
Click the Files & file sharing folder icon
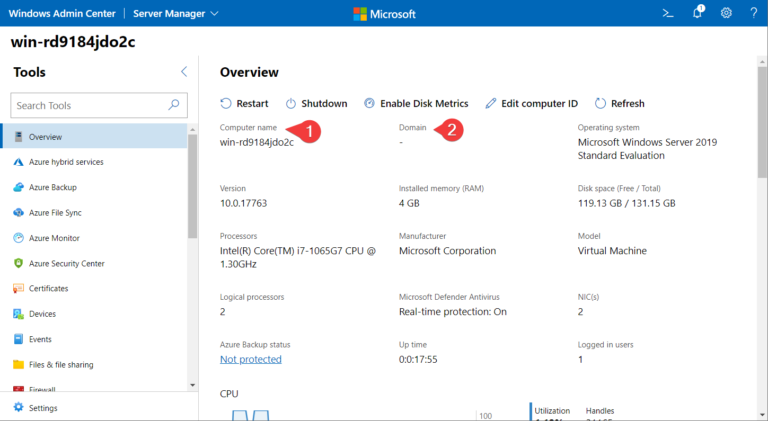(x=18, y=364)
